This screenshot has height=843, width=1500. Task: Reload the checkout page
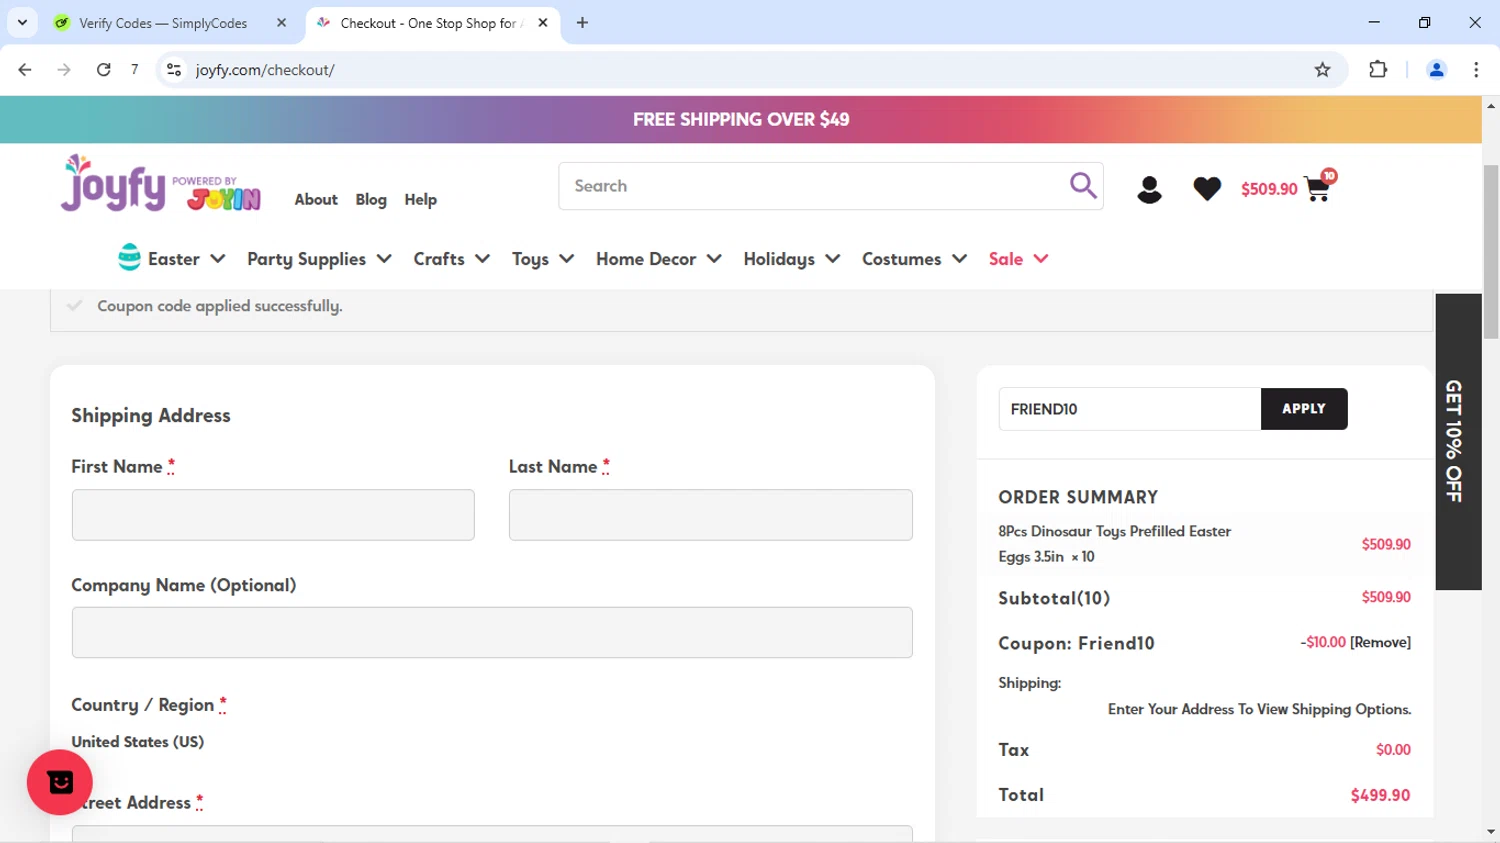click(103, 70)
